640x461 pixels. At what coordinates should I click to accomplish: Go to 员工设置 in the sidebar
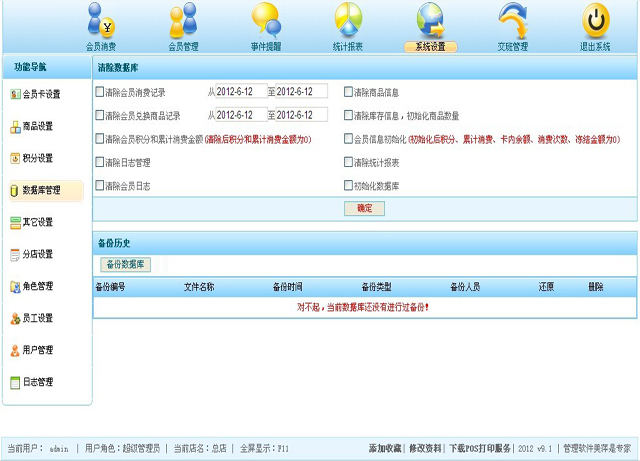click(x=38, y=318)
